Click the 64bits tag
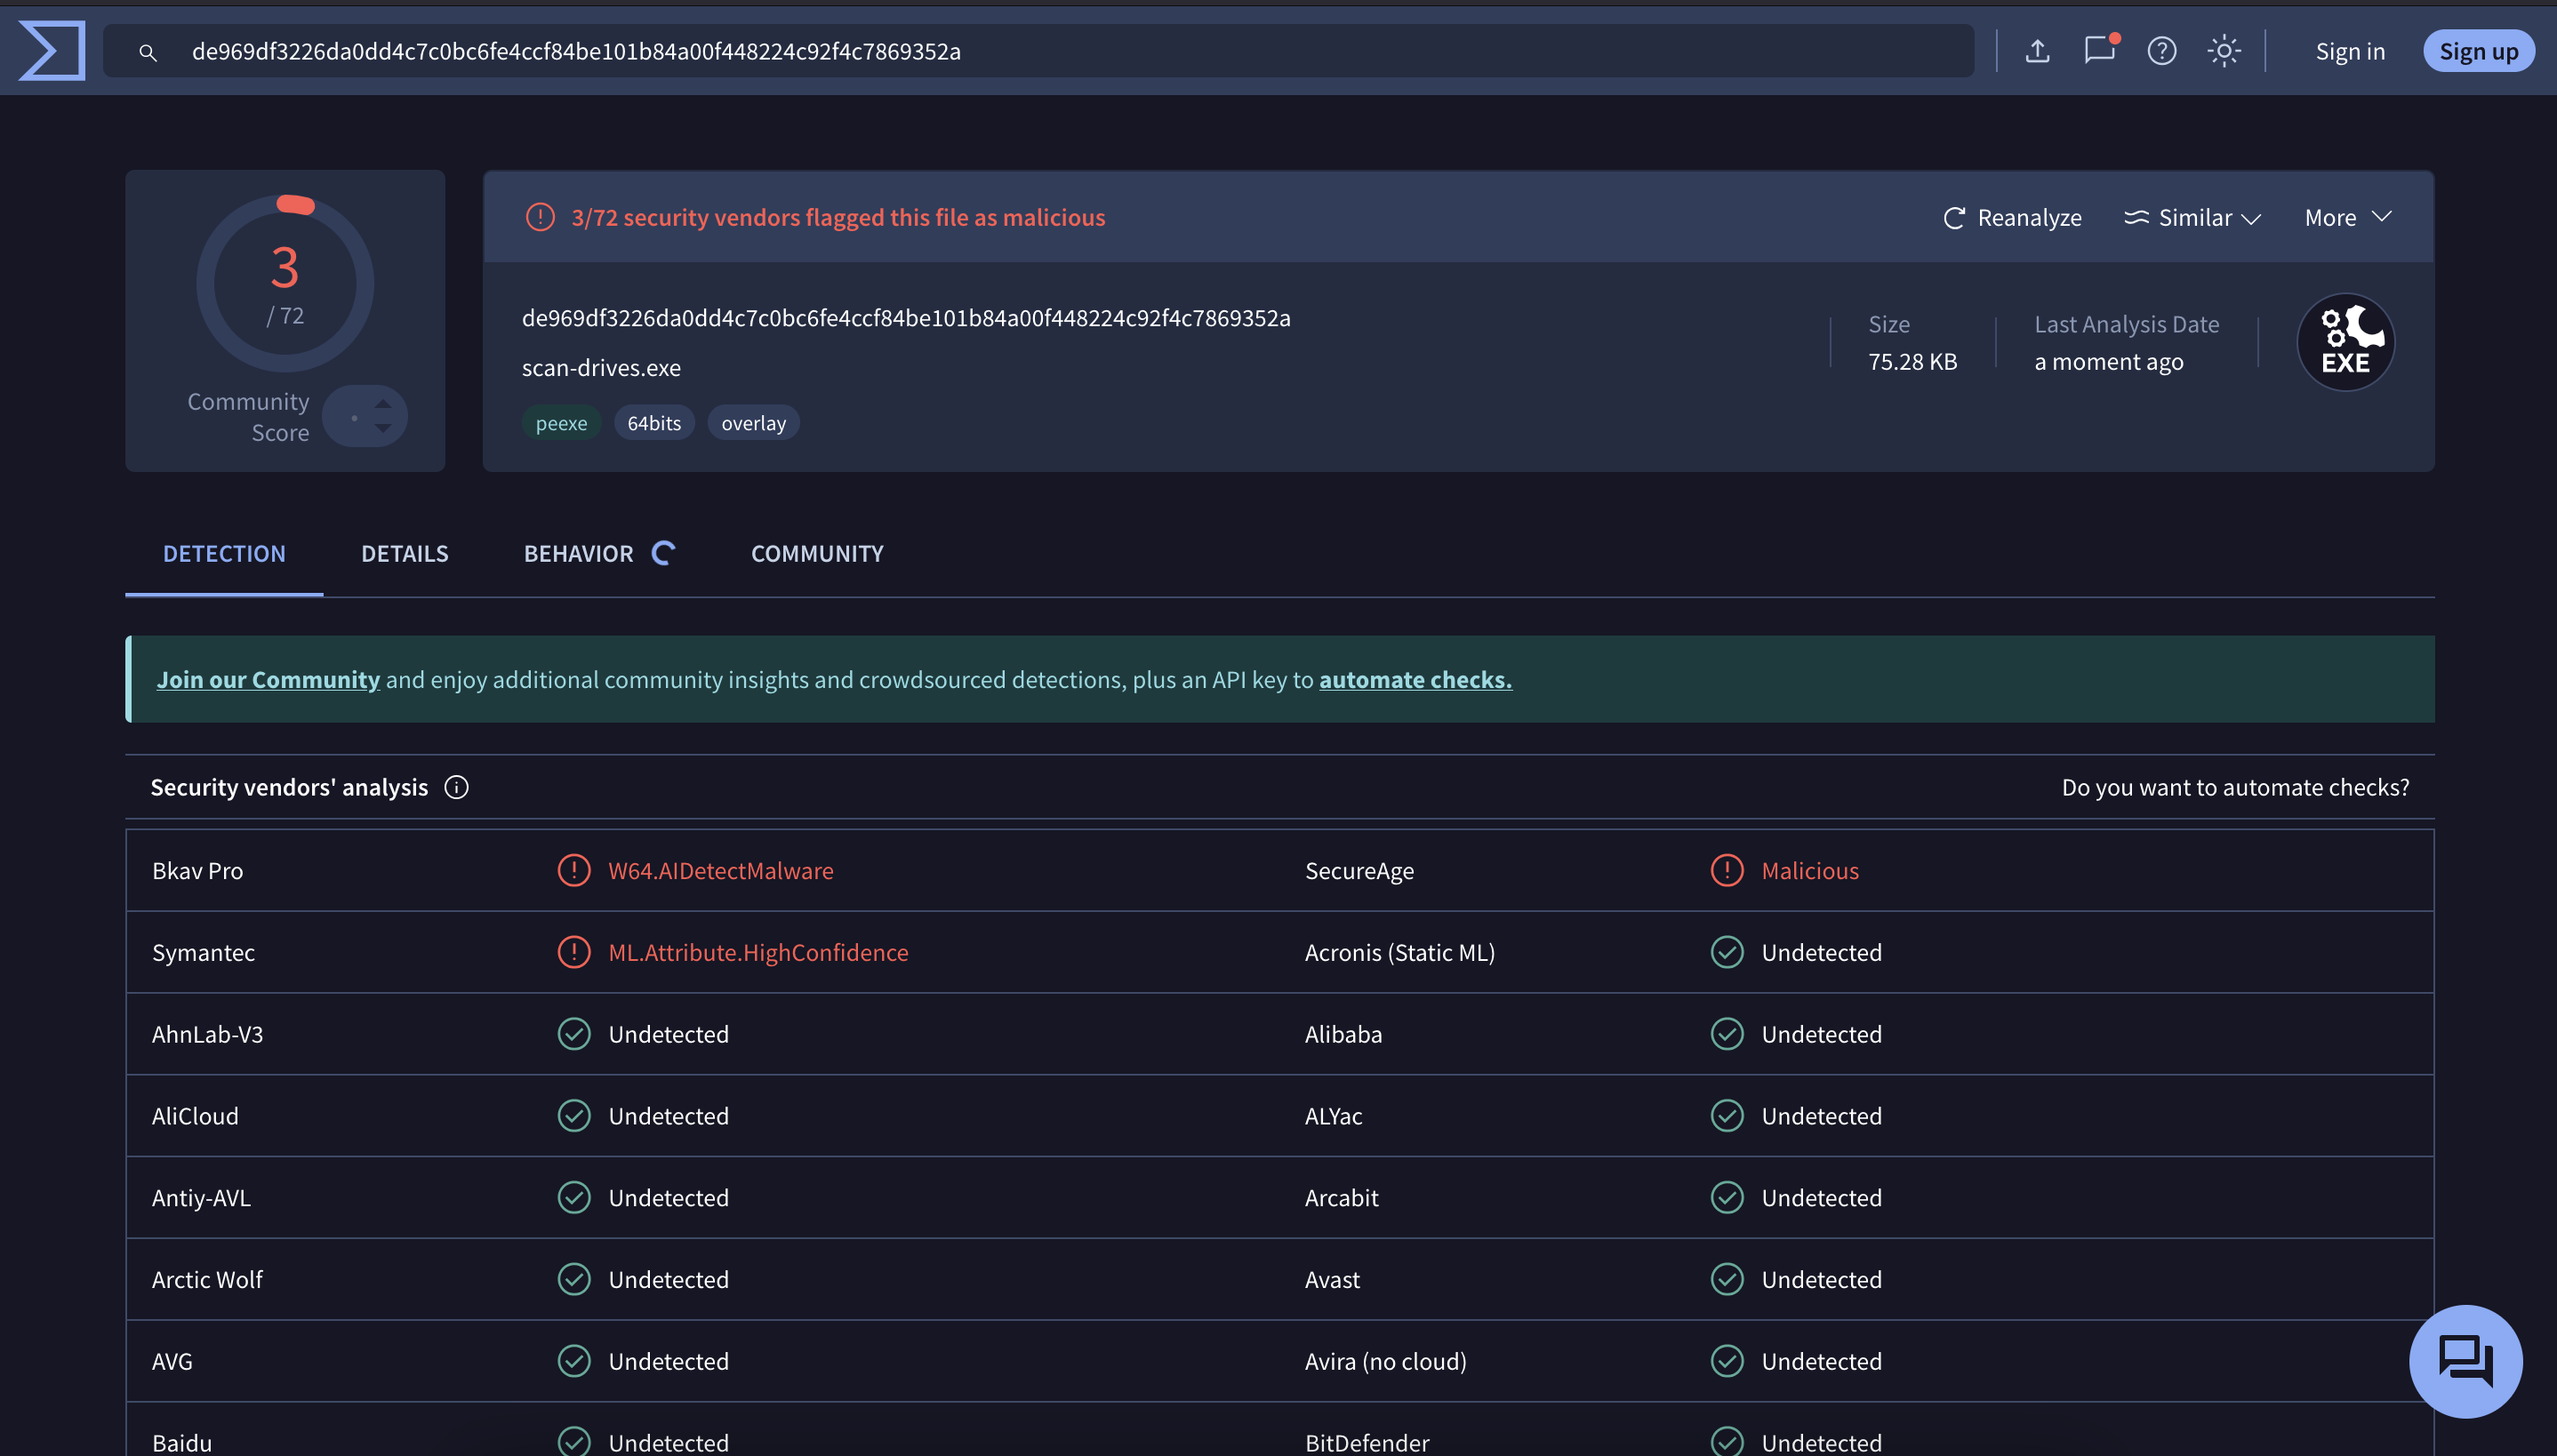This screenshot has width=2557, height=1456. [x=654, y=423]
